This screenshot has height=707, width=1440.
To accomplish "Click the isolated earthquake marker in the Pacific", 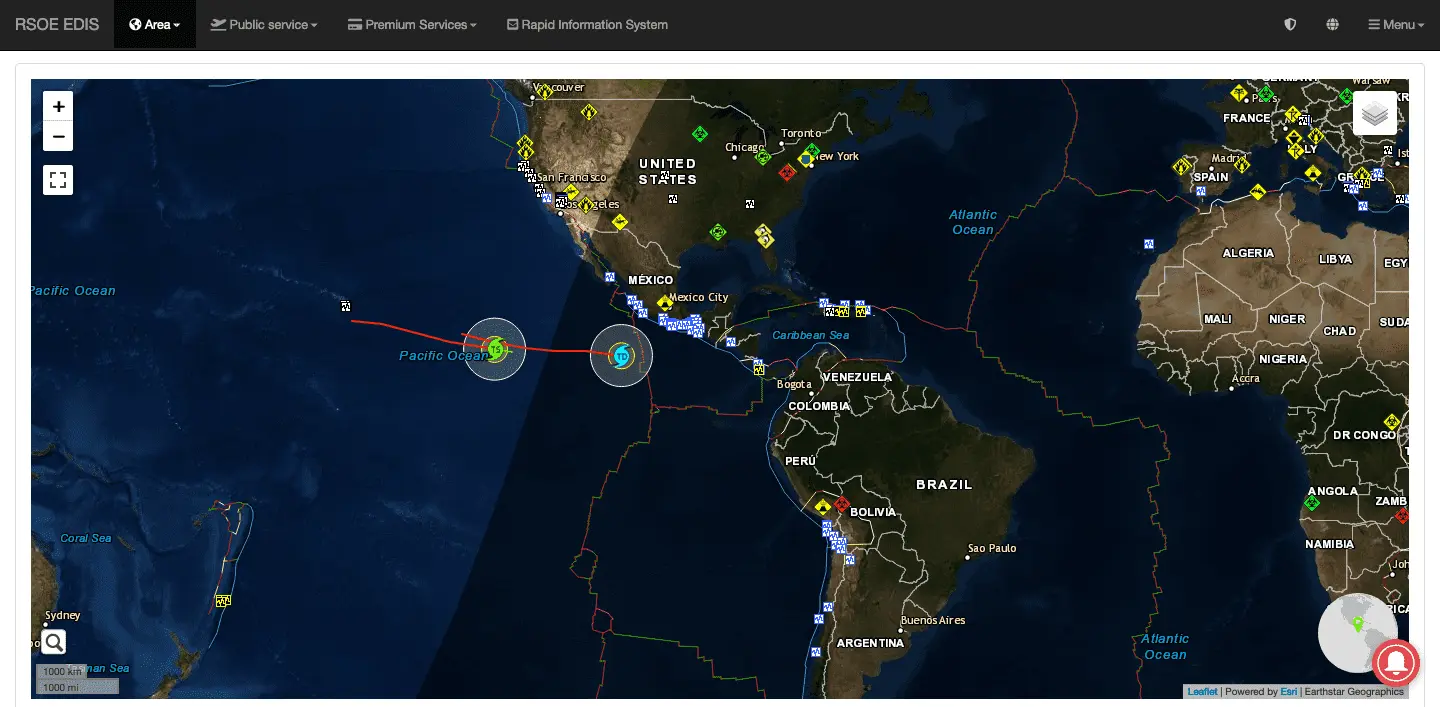I will click(345, 306).
